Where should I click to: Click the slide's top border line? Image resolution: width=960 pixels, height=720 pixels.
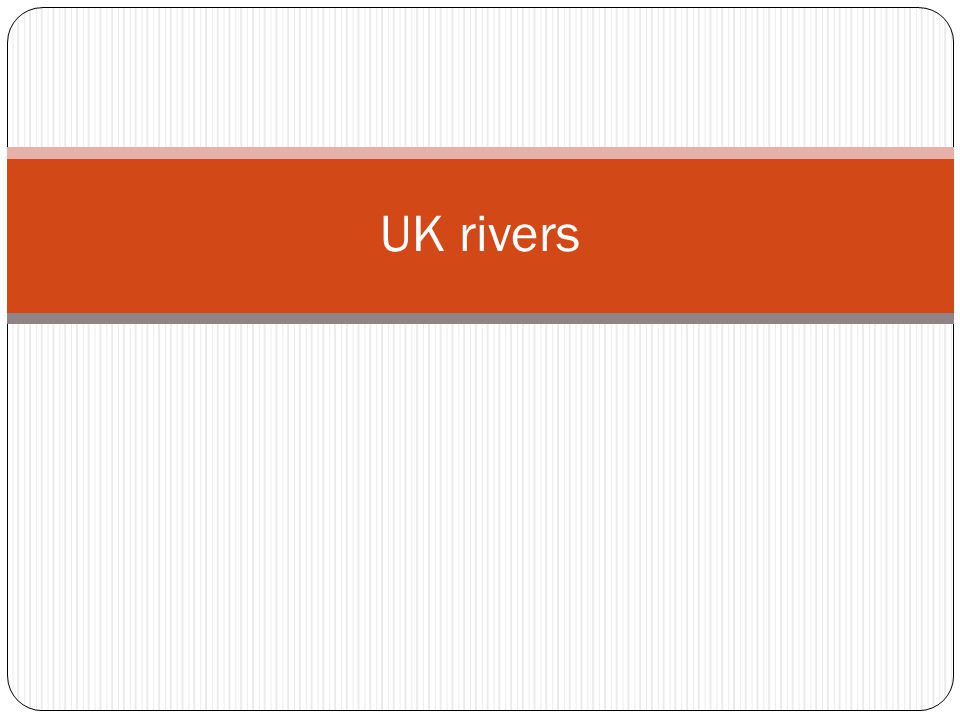[x=480, y=8]
